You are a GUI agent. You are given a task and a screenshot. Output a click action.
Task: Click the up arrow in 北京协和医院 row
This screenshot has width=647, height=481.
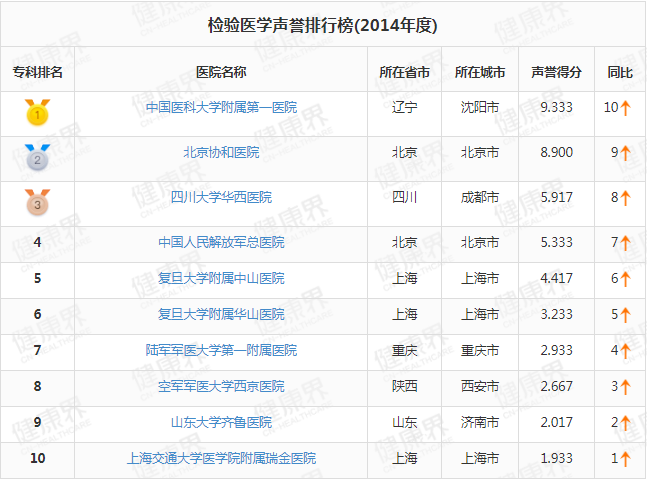click(x=626, y=153)
